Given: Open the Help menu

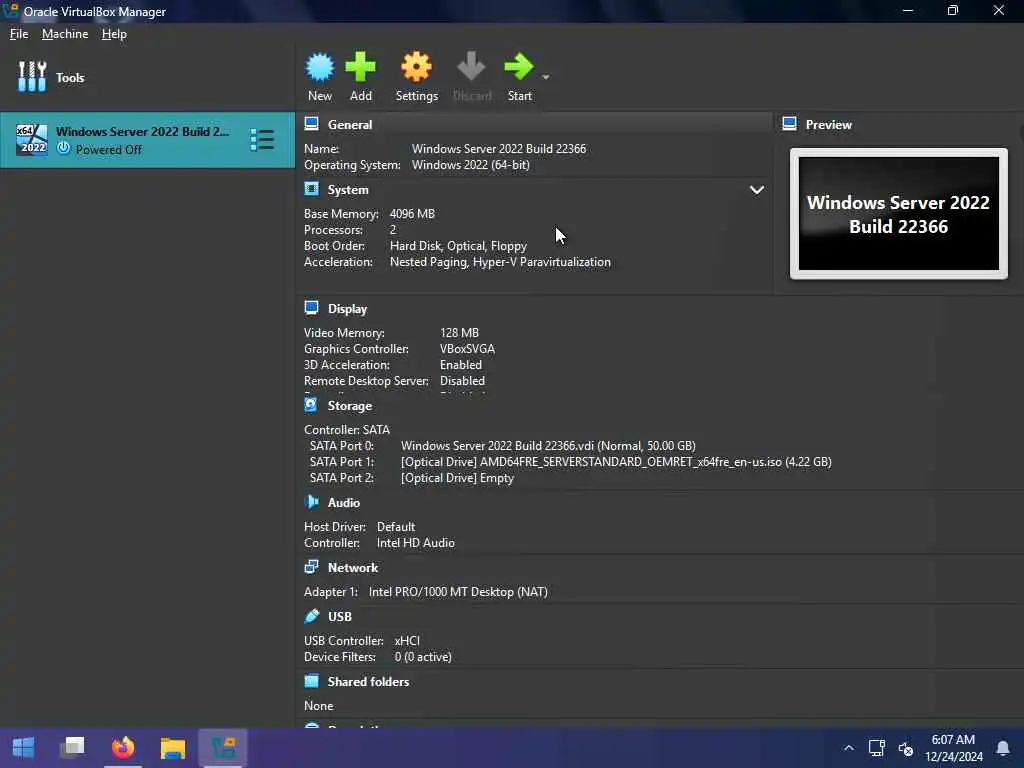Looking at the screenshot, I should tap(114, 34).
